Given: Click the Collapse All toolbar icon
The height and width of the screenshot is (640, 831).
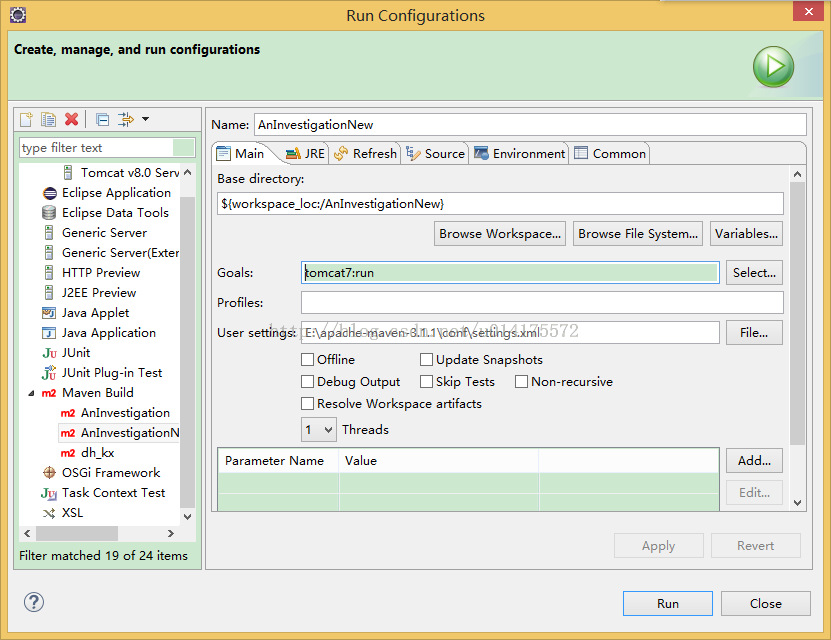Looking at the screenshot, I should tap(102, 120).
